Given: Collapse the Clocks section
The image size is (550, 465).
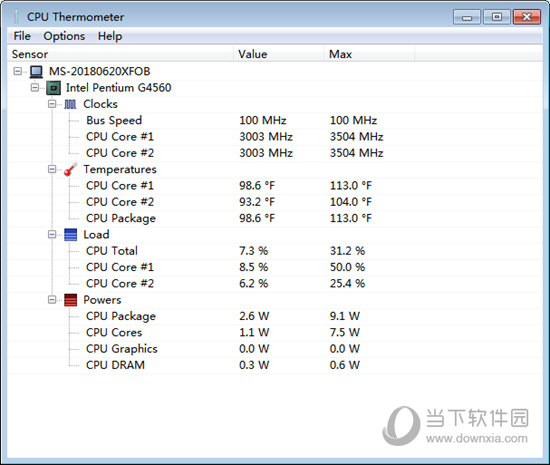Looking at the screenshot, I should click(x=52, y=104).
